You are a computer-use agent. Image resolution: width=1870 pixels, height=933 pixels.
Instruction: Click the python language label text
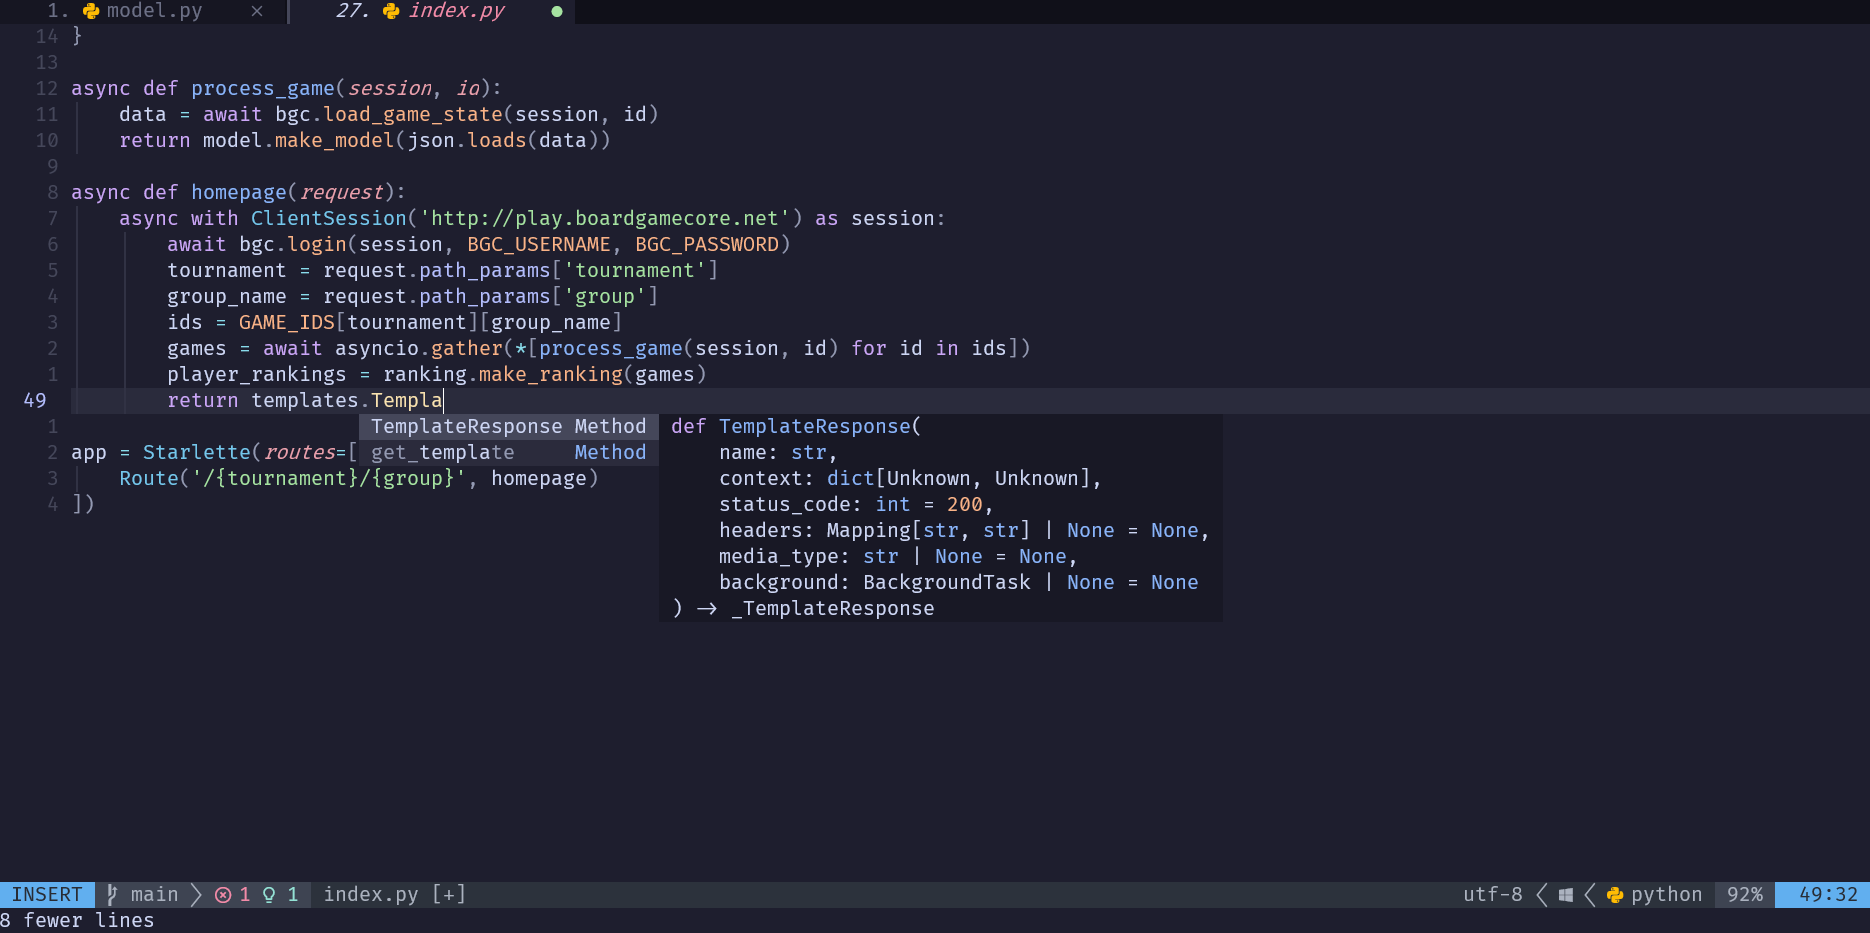pyautogui.click(x=1666, y=894)
